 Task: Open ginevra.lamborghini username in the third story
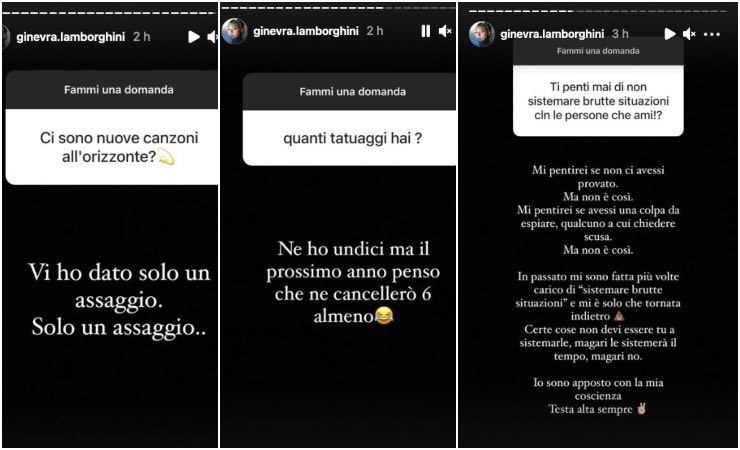coord(552,34)
